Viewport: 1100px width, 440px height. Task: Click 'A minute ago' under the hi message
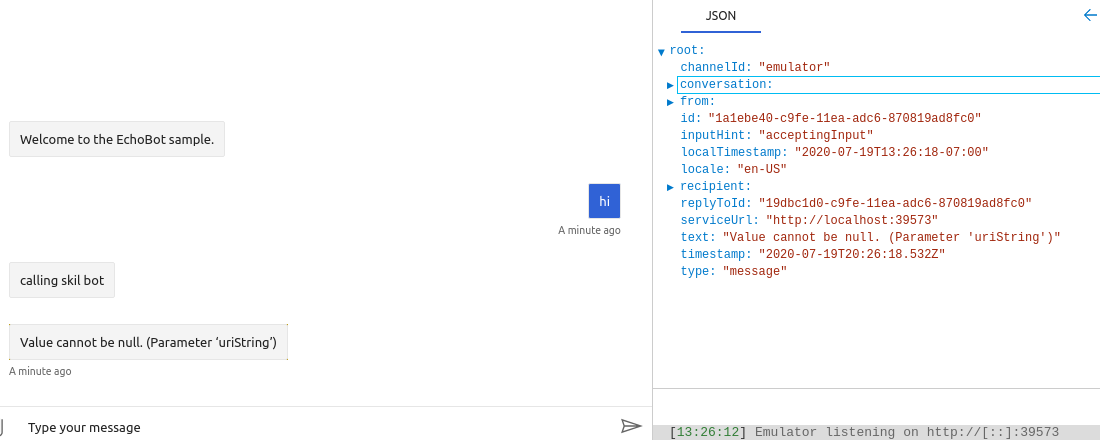click(589, 230)
